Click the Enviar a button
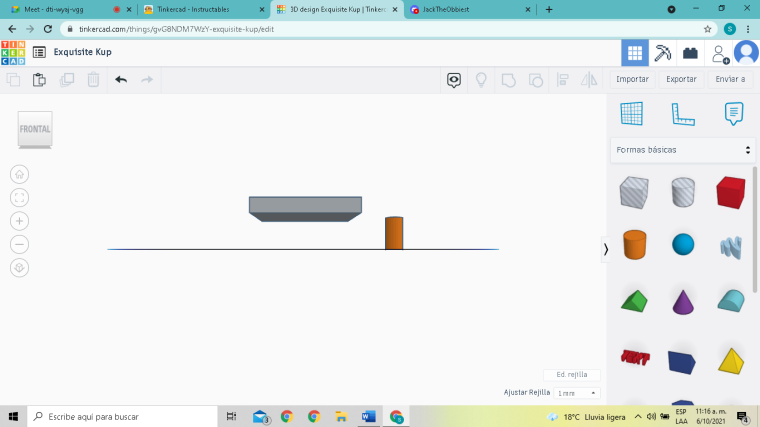The height and width of the screenshot is (427, 760). pos(730,79)
